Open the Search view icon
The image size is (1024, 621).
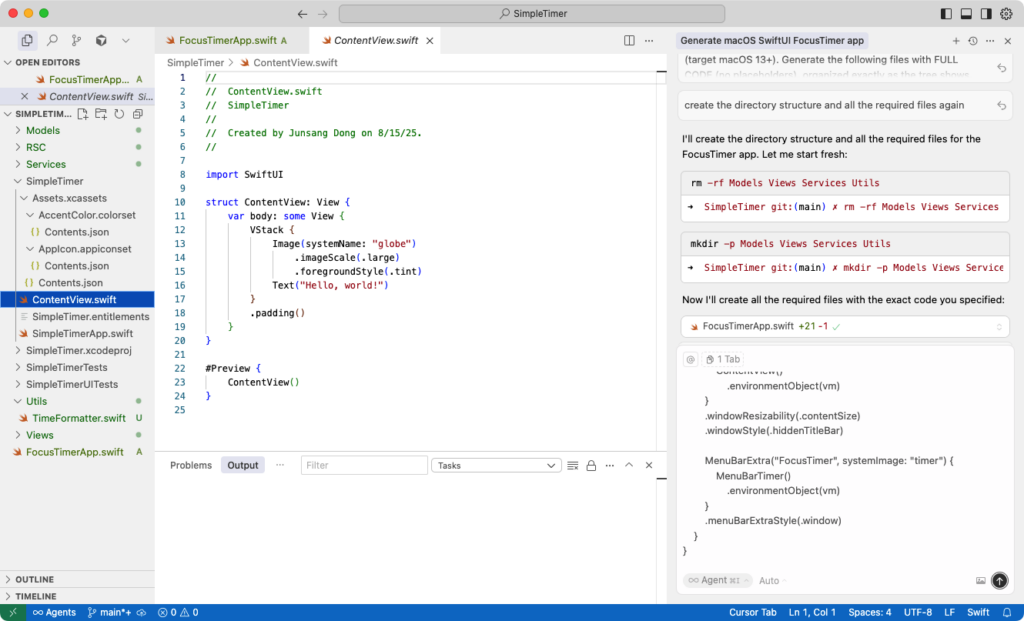tap(52, 40)
